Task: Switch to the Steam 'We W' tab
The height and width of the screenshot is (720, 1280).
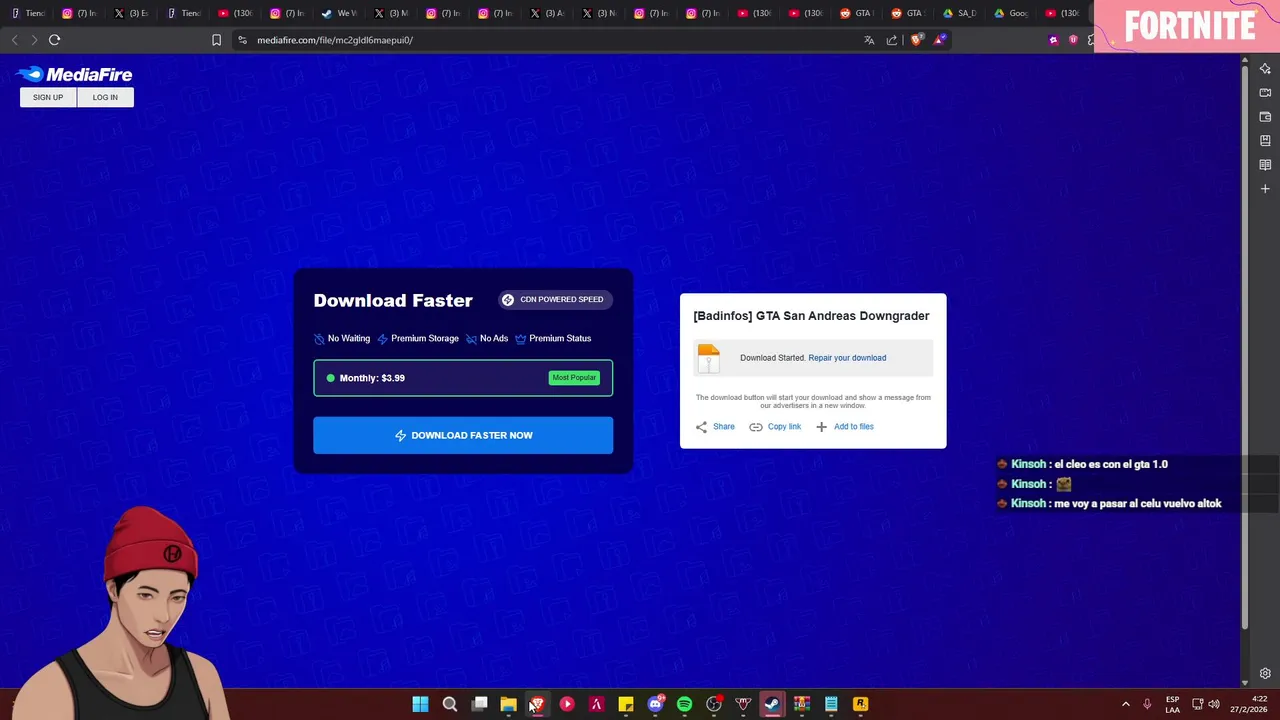Action: tap(340, 13)
